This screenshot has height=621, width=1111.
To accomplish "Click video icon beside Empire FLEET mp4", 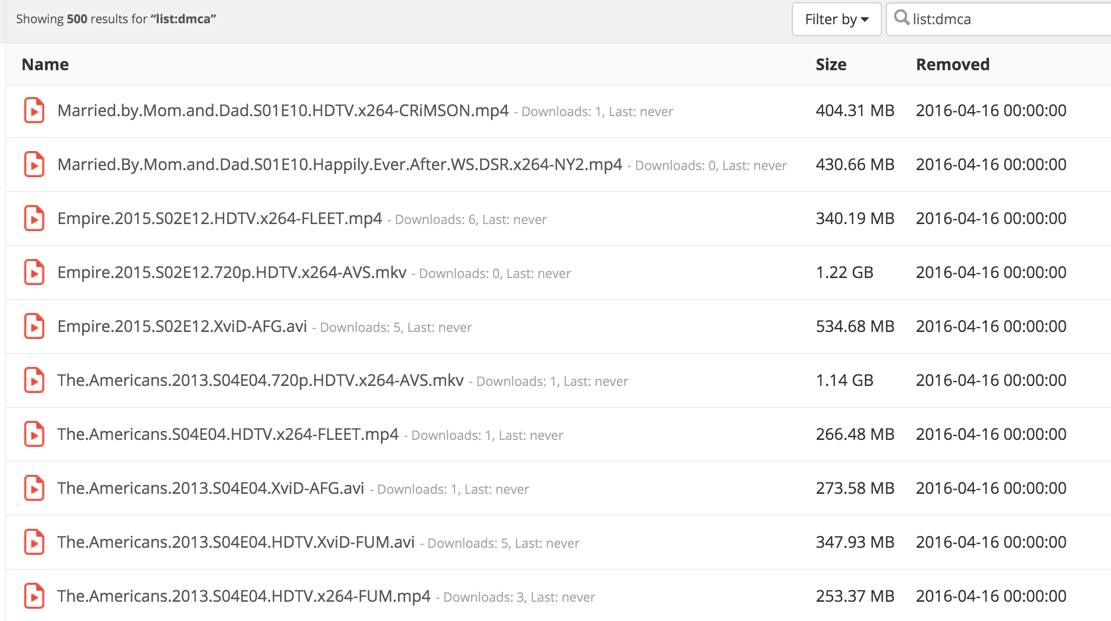I will [34, 219].
